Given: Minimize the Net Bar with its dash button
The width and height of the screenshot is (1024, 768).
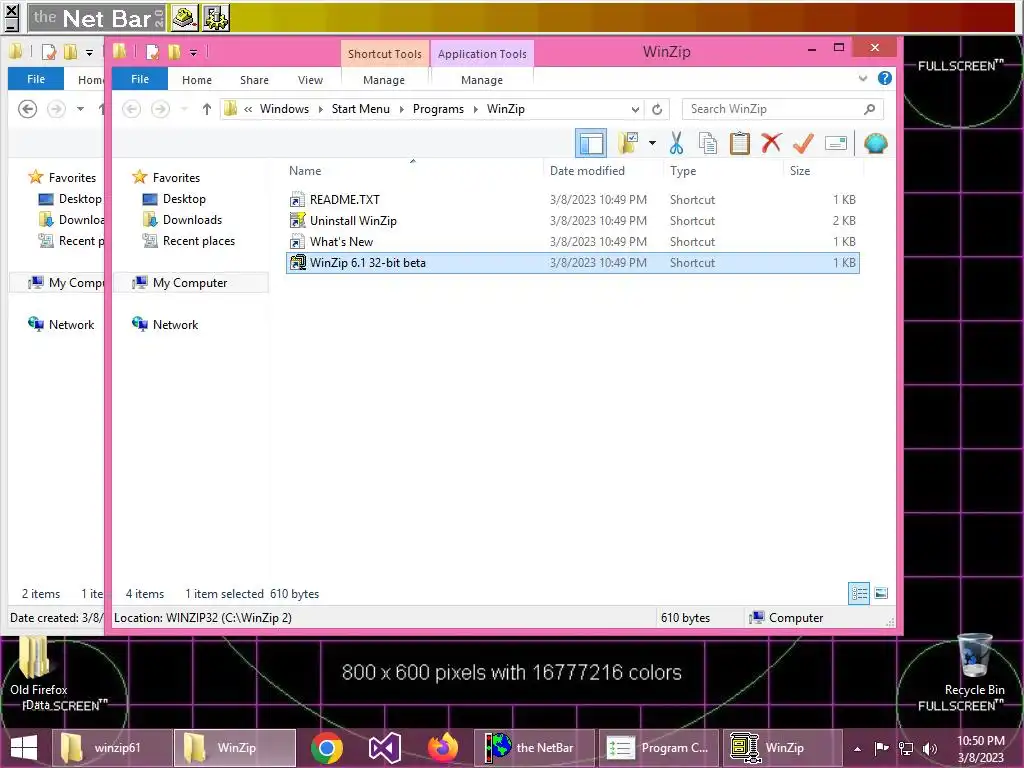Looking at the screenshot, I should coord(11,25).
